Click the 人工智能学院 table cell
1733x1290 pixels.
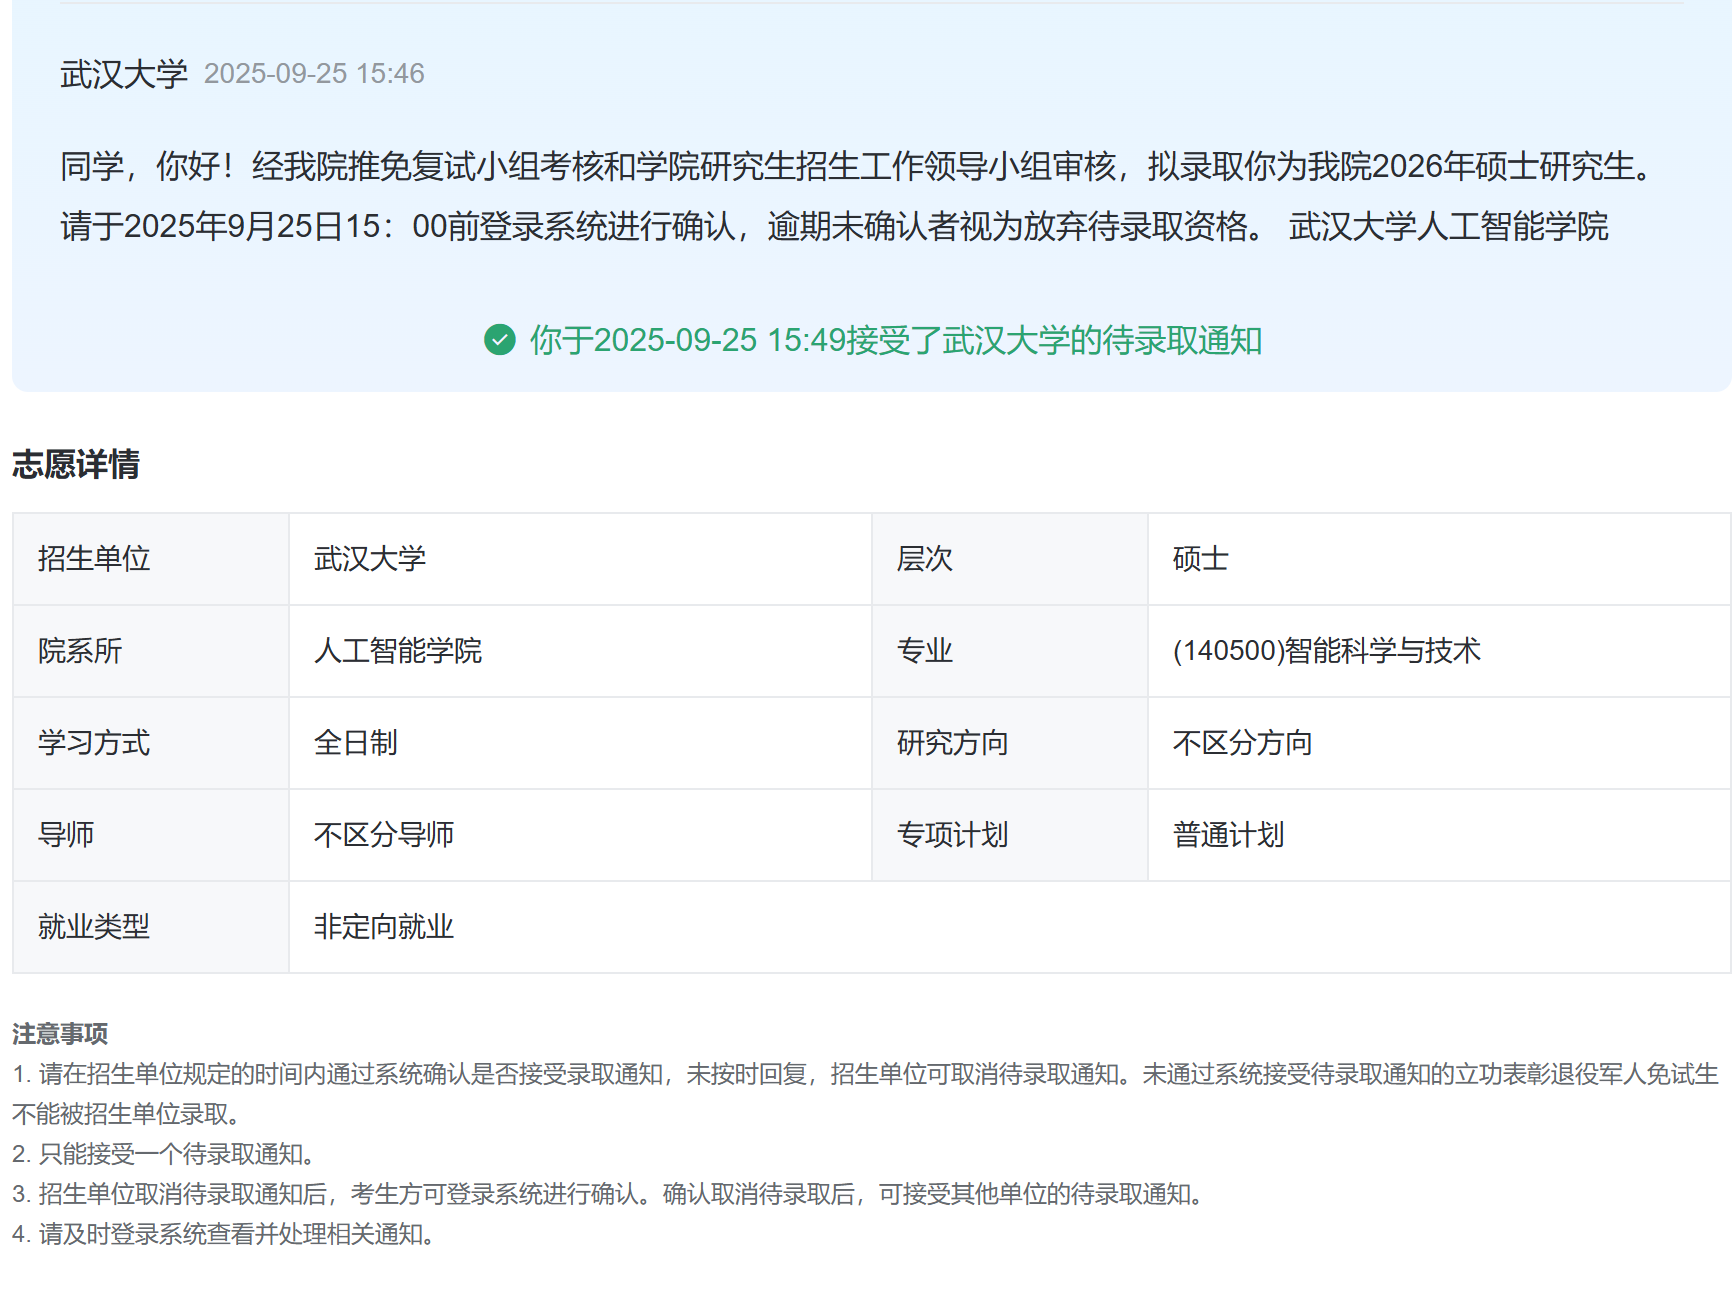coord(580,651)
